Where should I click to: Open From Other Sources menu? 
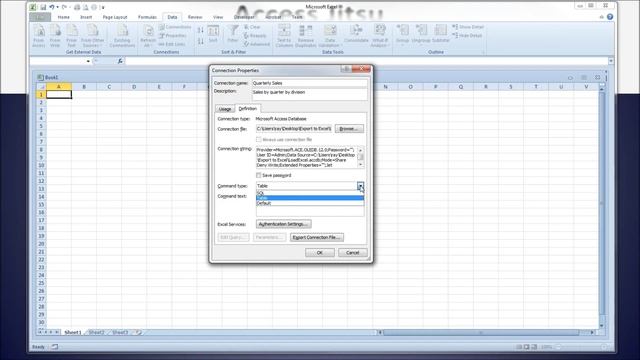[93, 36]
